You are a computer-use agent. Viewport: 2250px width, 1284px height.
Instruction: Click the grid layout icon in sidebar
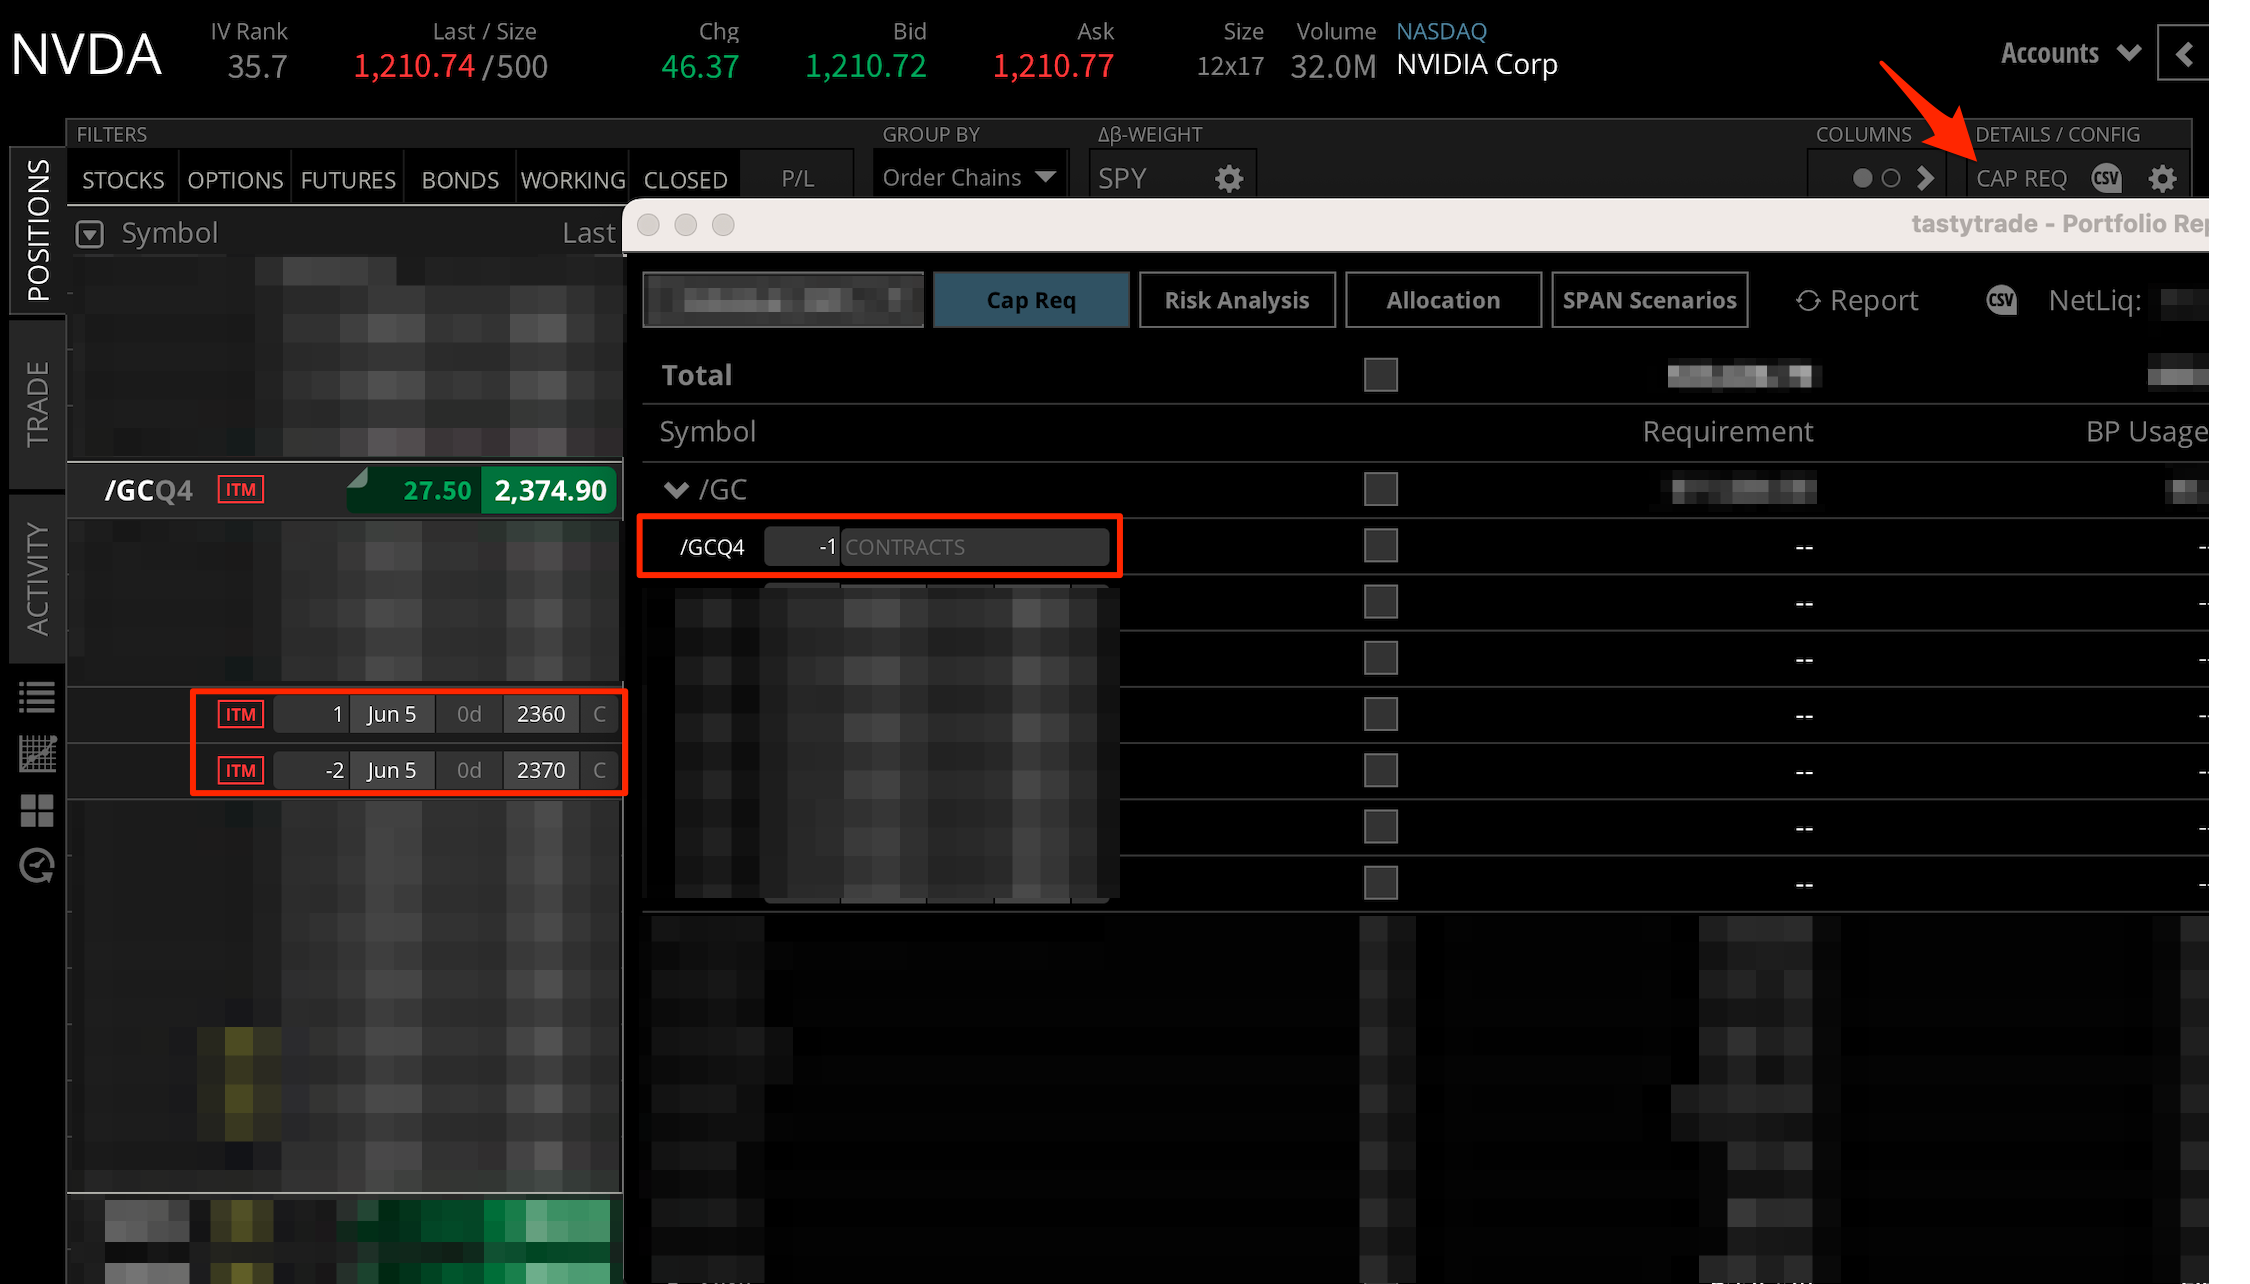click(37, 811)
